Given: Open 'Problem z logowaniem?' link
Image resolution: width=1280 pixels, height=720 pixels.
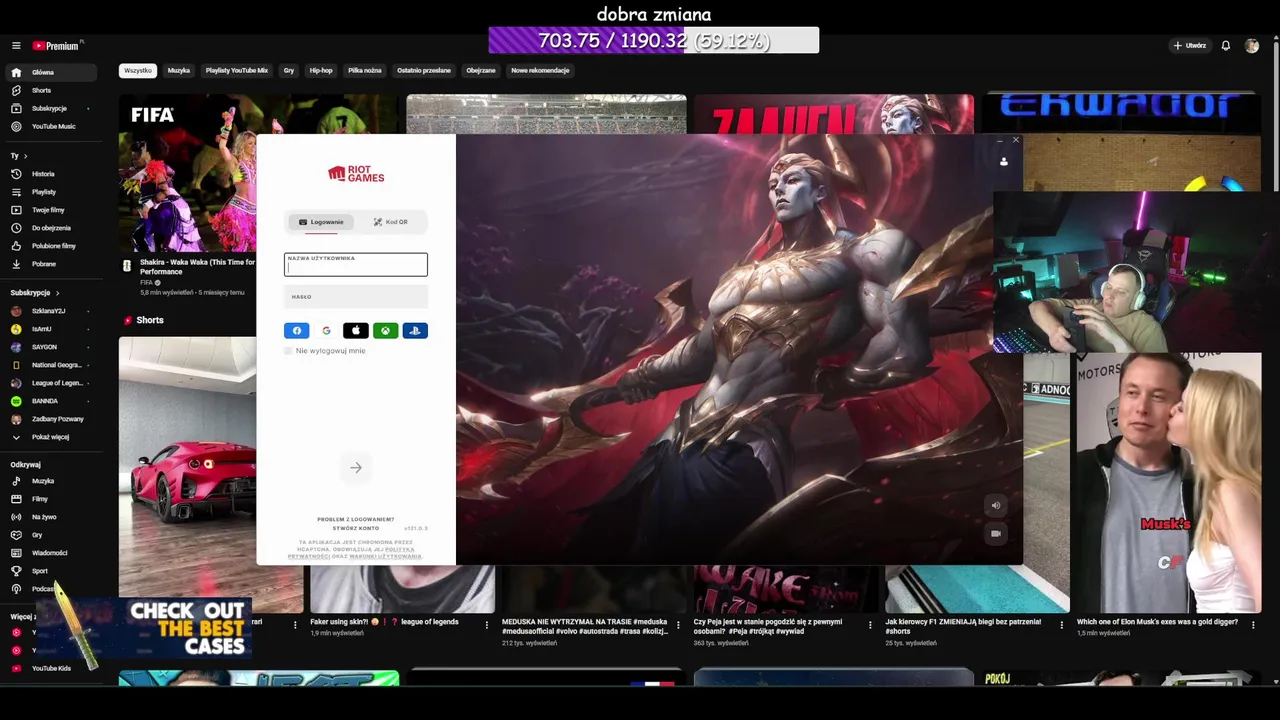Looking at the screenshot, I should click(356, 519).
